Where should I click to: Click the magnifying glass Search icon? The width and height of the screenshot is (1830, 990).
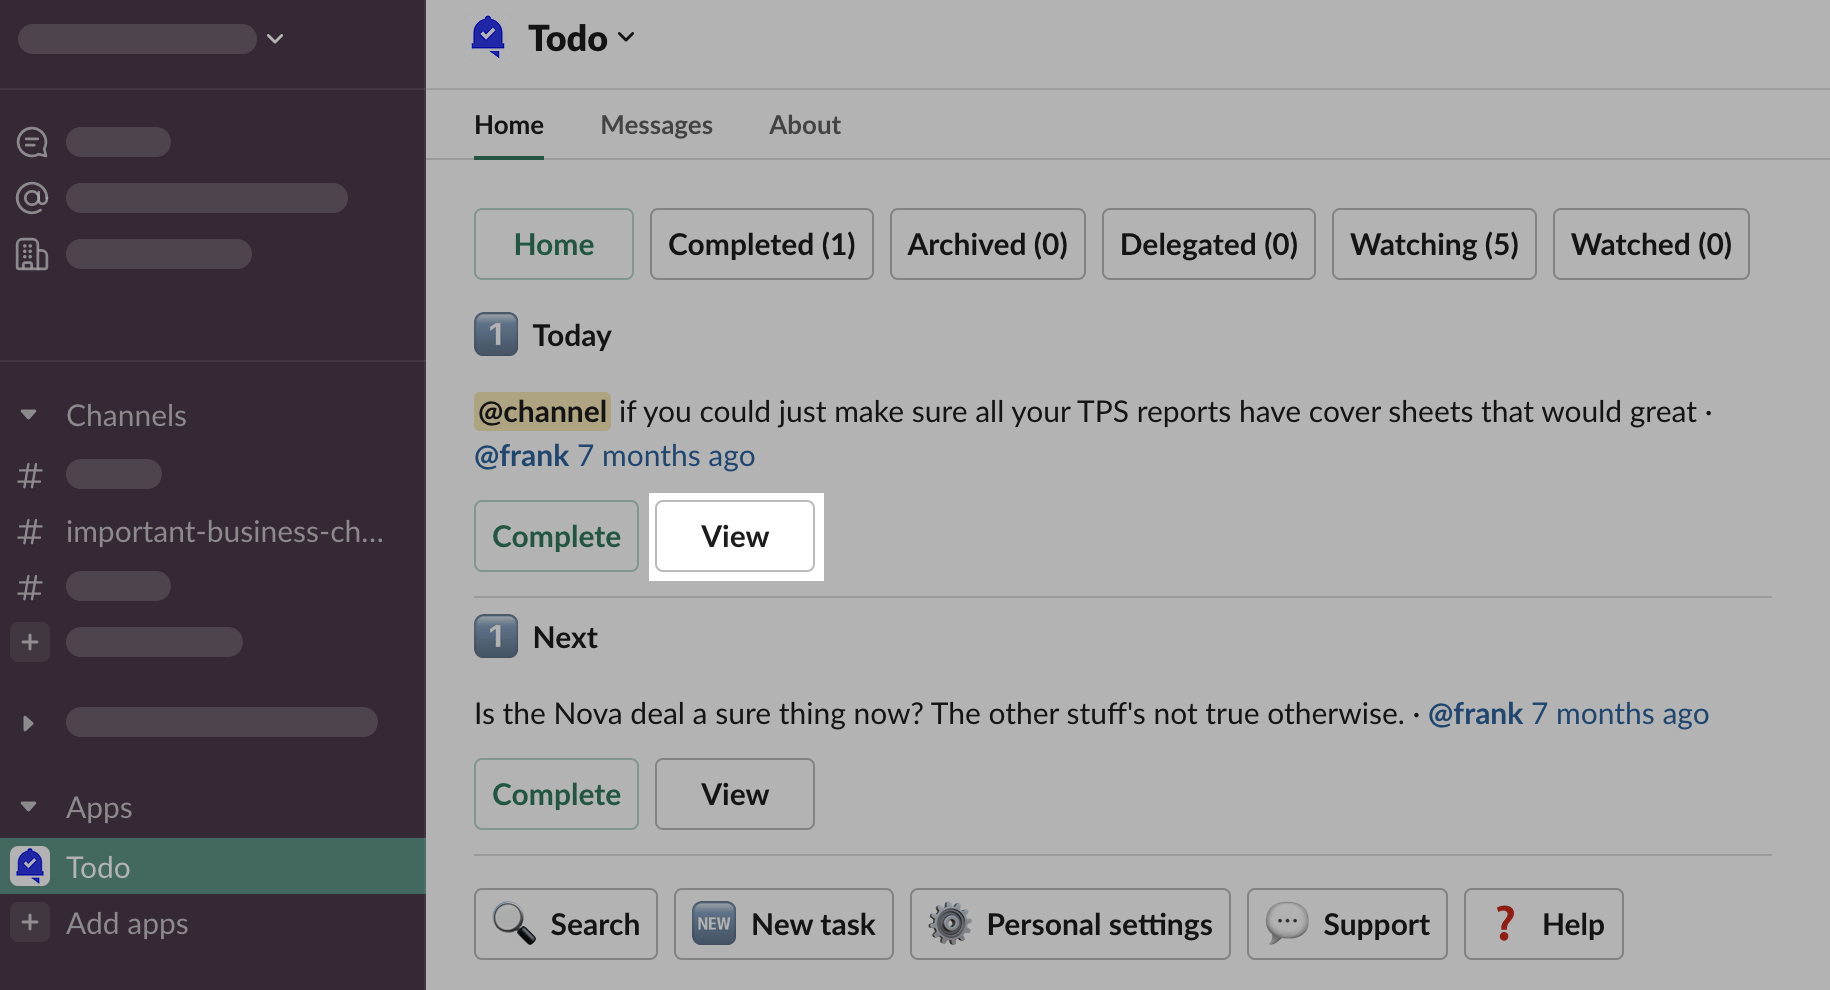(x=514, y=924)
